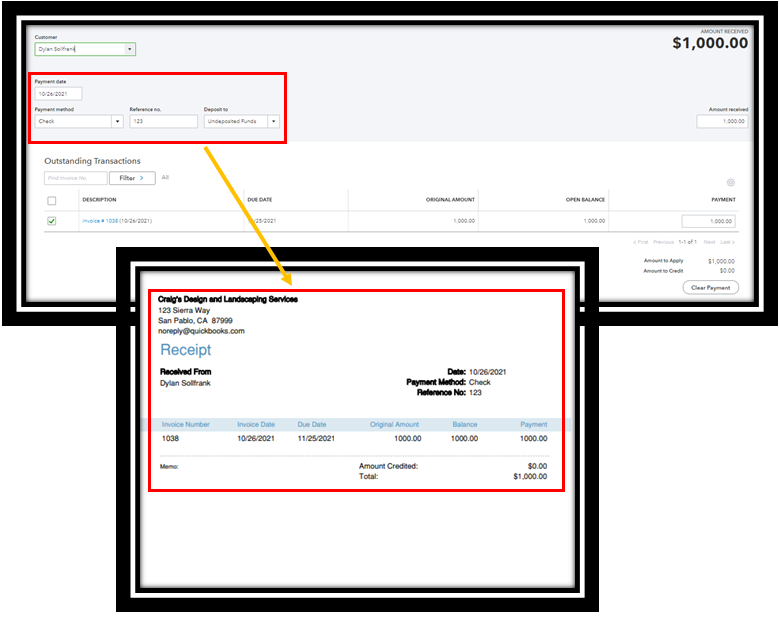Go to Previous page link

pos(663,242)
